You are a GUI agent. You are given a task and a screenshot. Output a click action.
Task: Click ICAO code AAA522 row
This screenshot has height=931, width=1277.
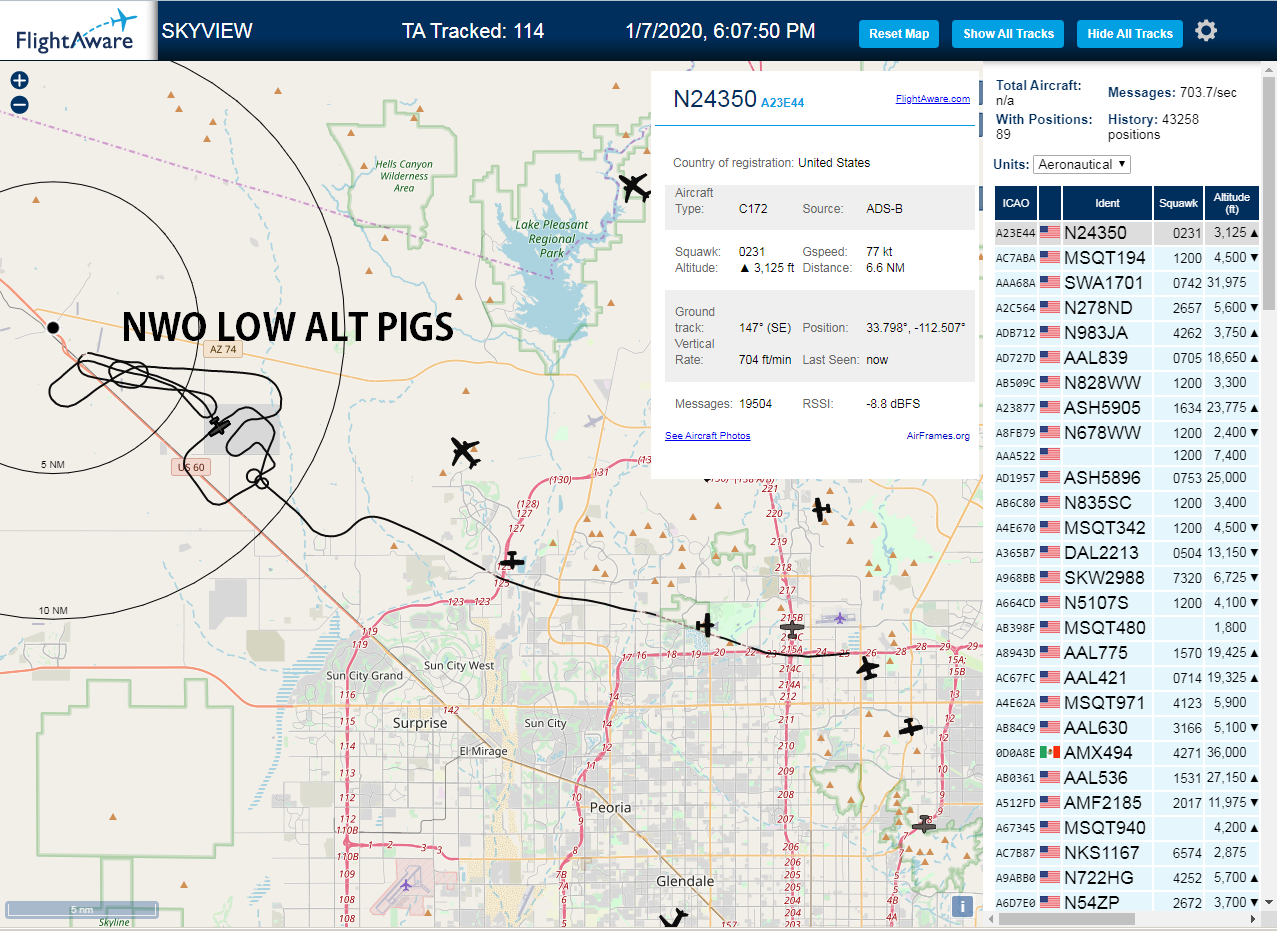[1013, 455]
